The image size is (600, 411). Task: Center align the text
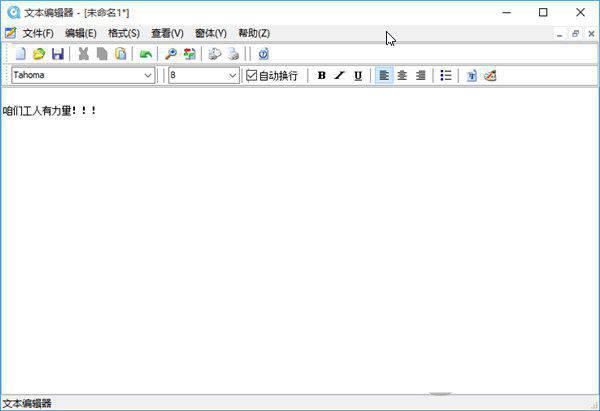(x=402, y=76)
